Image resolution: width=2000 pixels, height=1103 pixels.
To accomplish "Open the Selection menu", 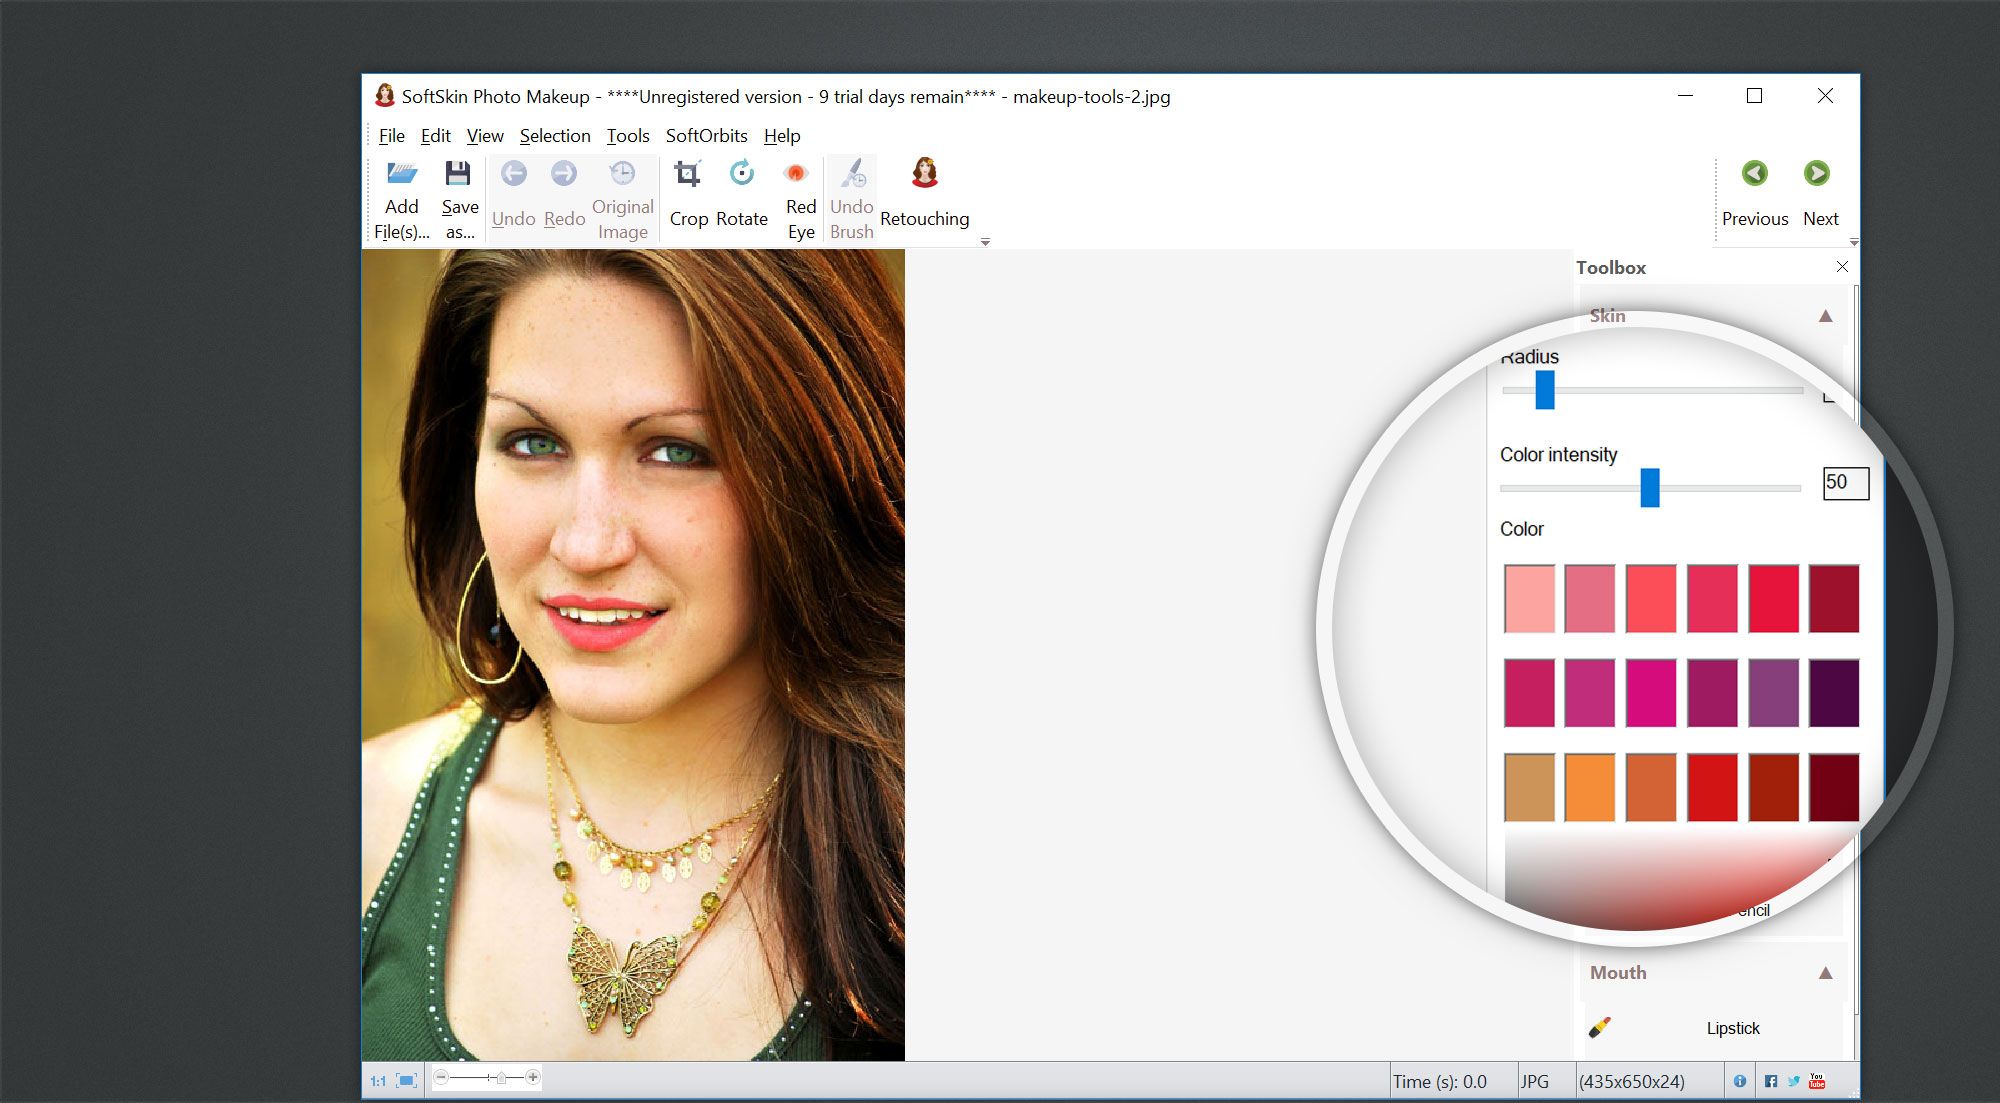I will click(x=554, y=134).
